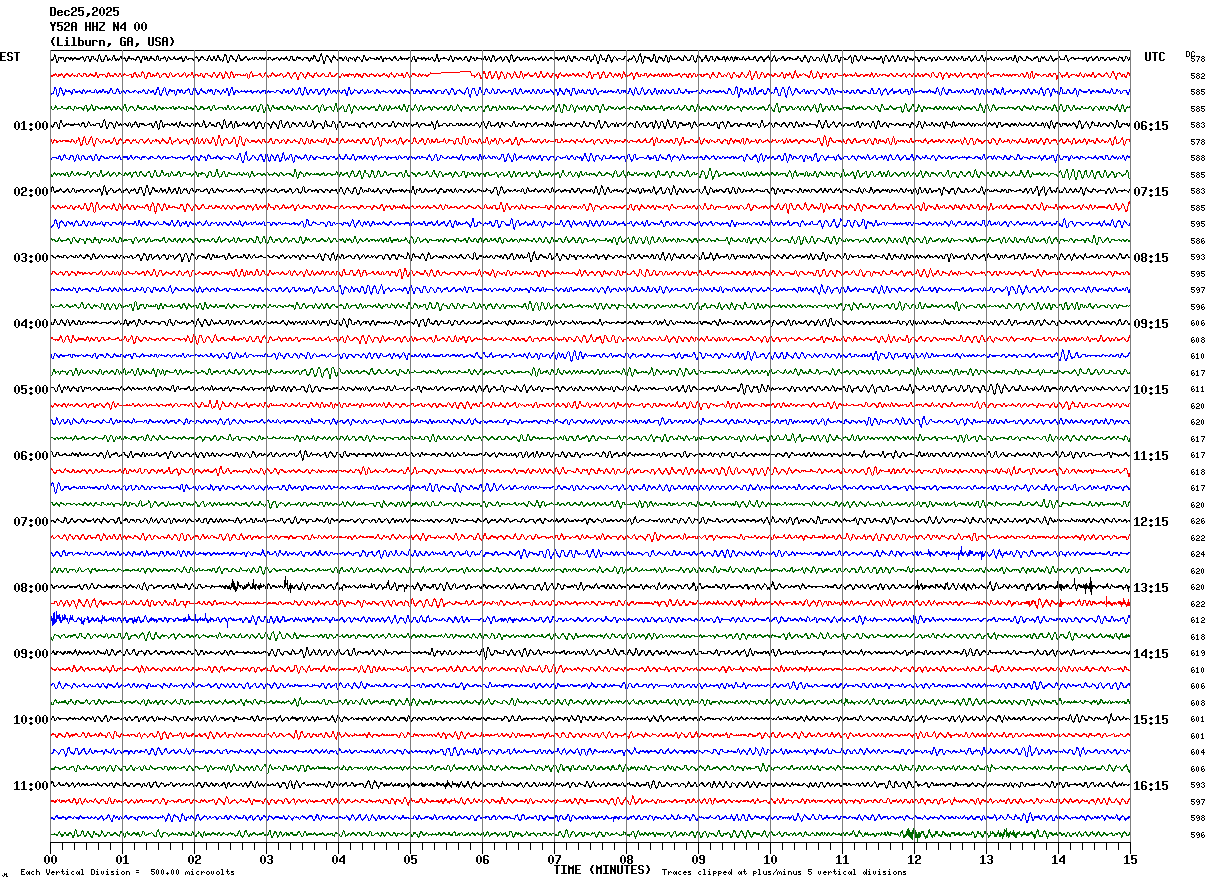The height and width of the screenshot is (886, 1210).
Task: Click minute marker 01 on time axis
Action: tap(122, 859)
